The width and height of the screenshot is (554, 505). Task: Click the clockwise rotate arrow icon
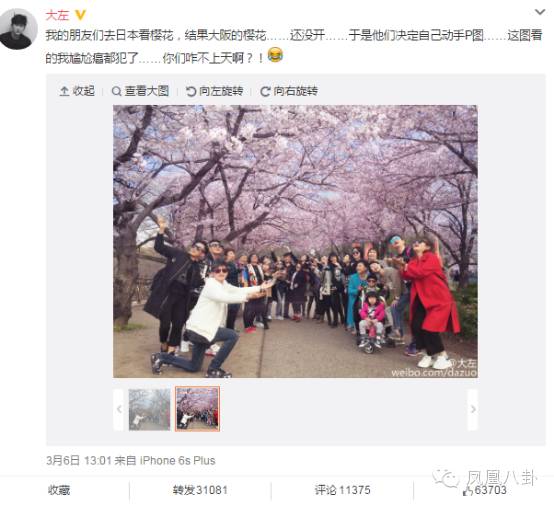click(x=265, y=92)
